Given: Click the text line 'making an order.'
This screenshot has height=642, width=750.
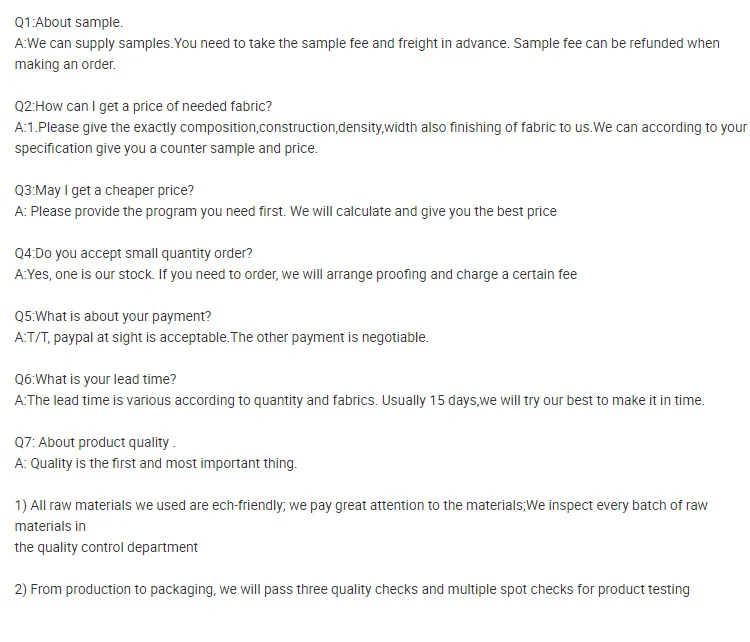Looking at the screenshot, I should point(65,65).
